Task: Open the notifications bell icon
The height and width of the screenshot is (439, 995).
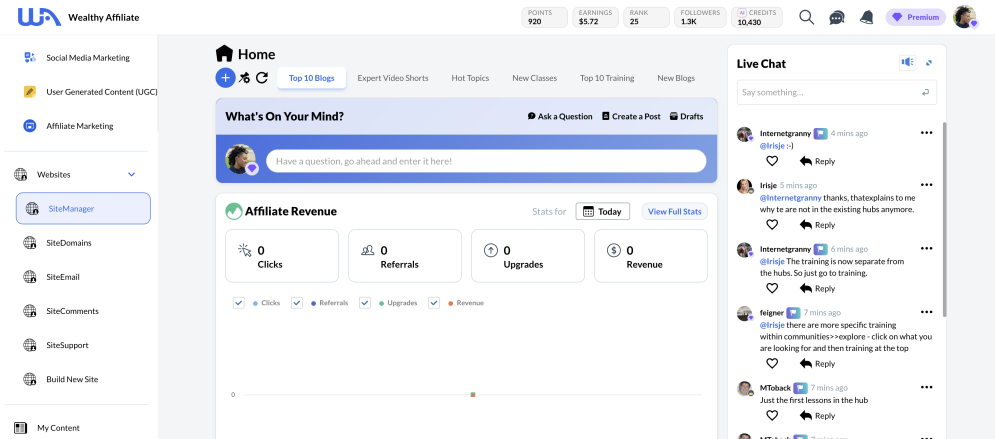Action: click(x=866, y=17)
